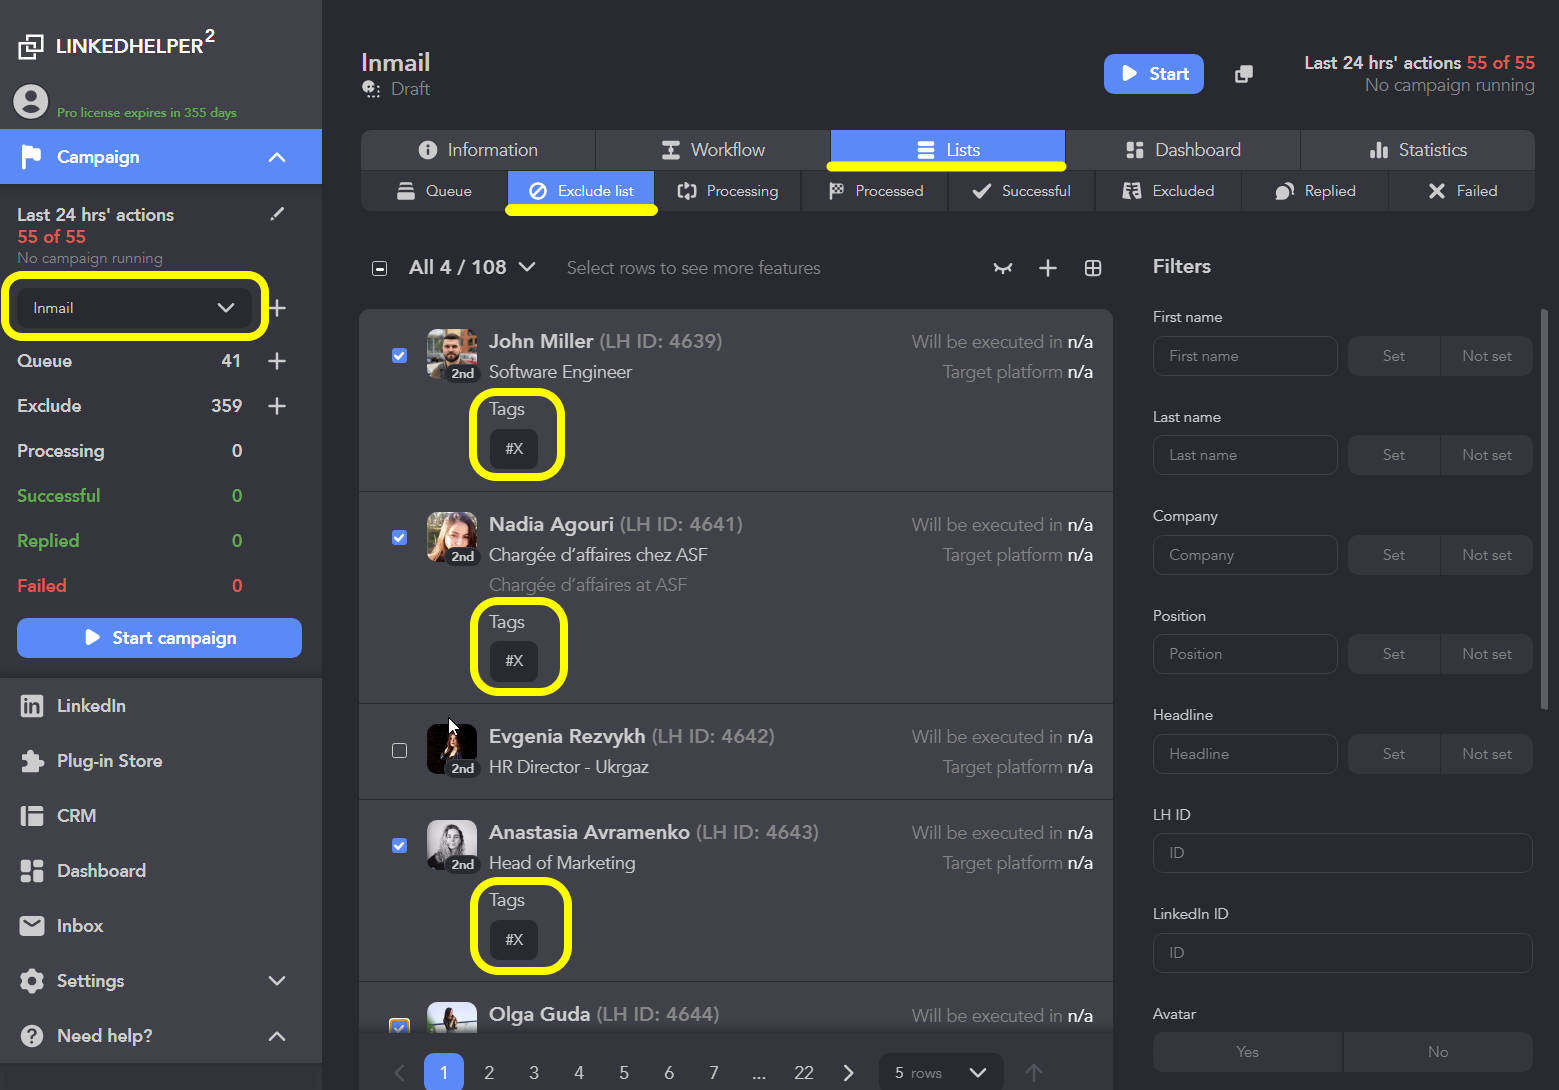Set Avatar filter to Yes
The image size is (1559, 1090).
tap(1247, 1052)
